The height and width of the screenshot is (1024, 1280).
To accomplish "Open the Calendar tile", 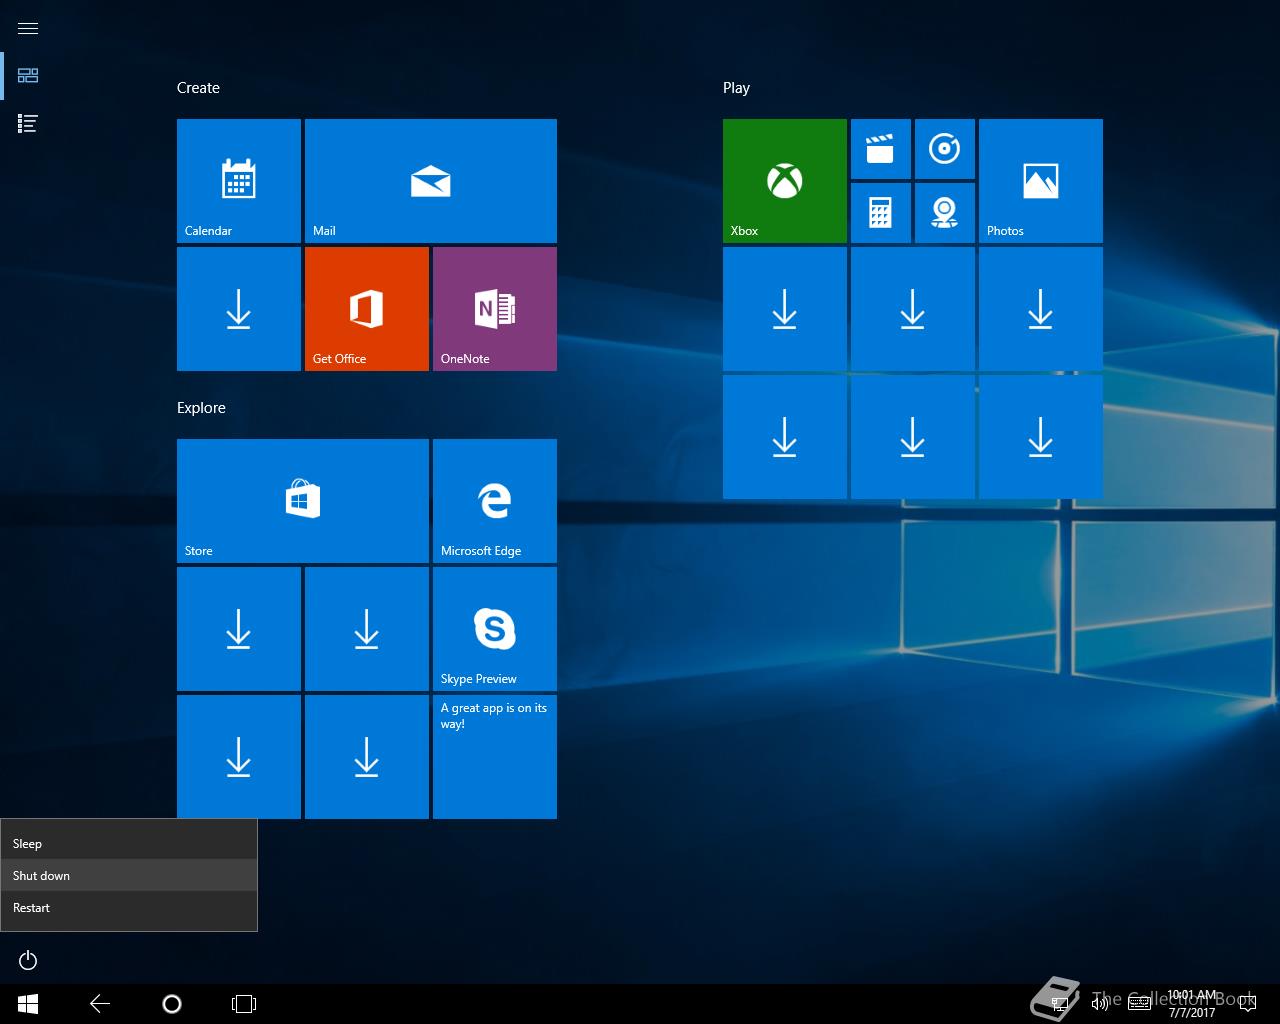I will coord(239,181).
